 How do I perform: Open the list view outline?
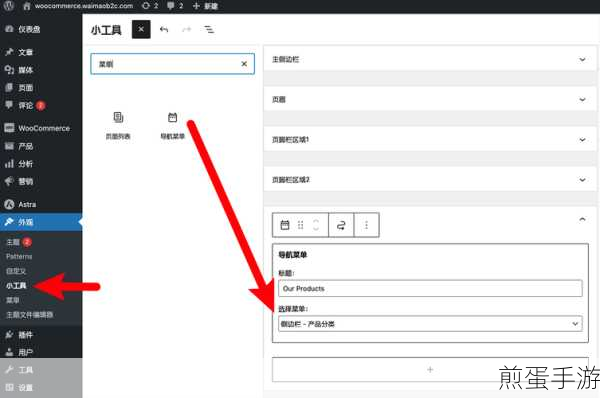pos(209,29)
